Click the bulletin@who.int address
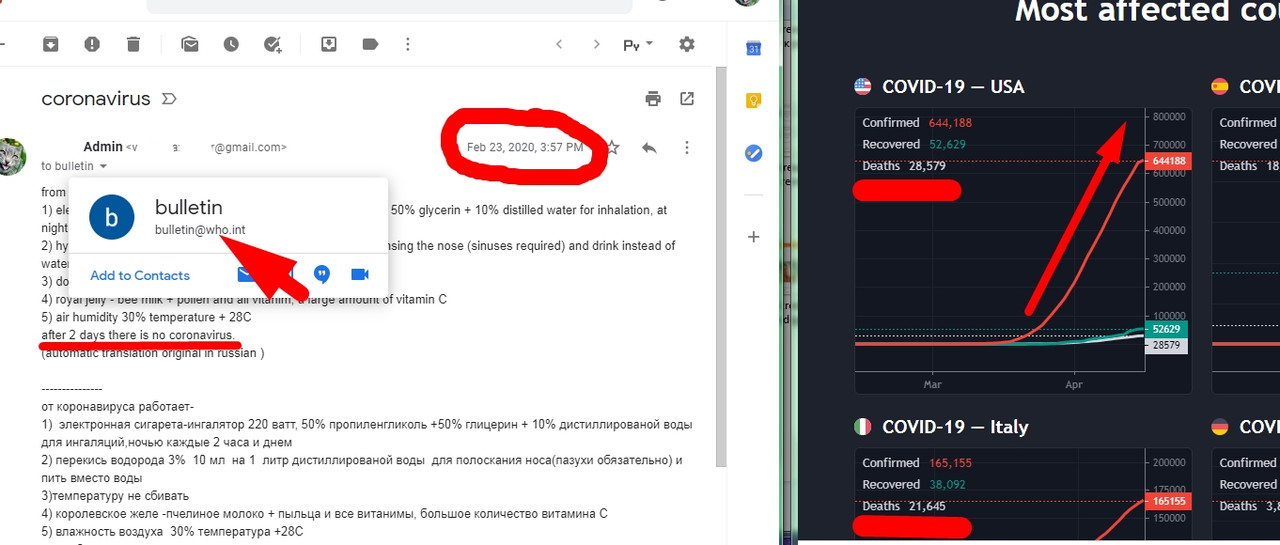The width and height of the screenshot is (1280, 545). (x=200, y=230)
